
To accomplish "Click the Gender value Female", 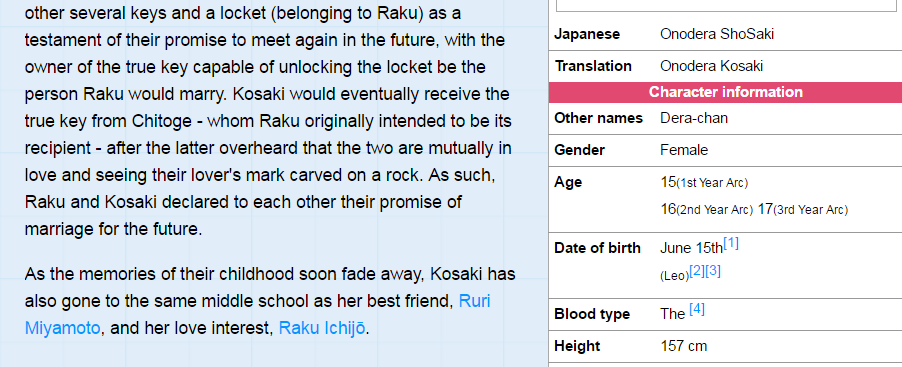I will pyautogui.click(x=684, y=150).
